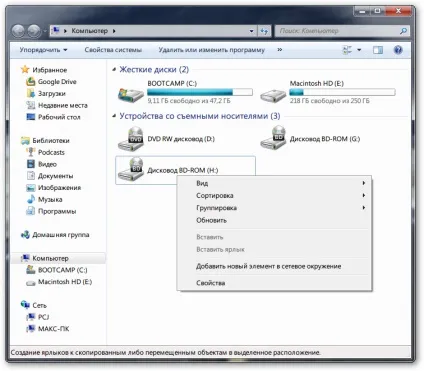Click the Google Drive sidebar icon
This screenshot has height=371, width=424.
[31, 81]
